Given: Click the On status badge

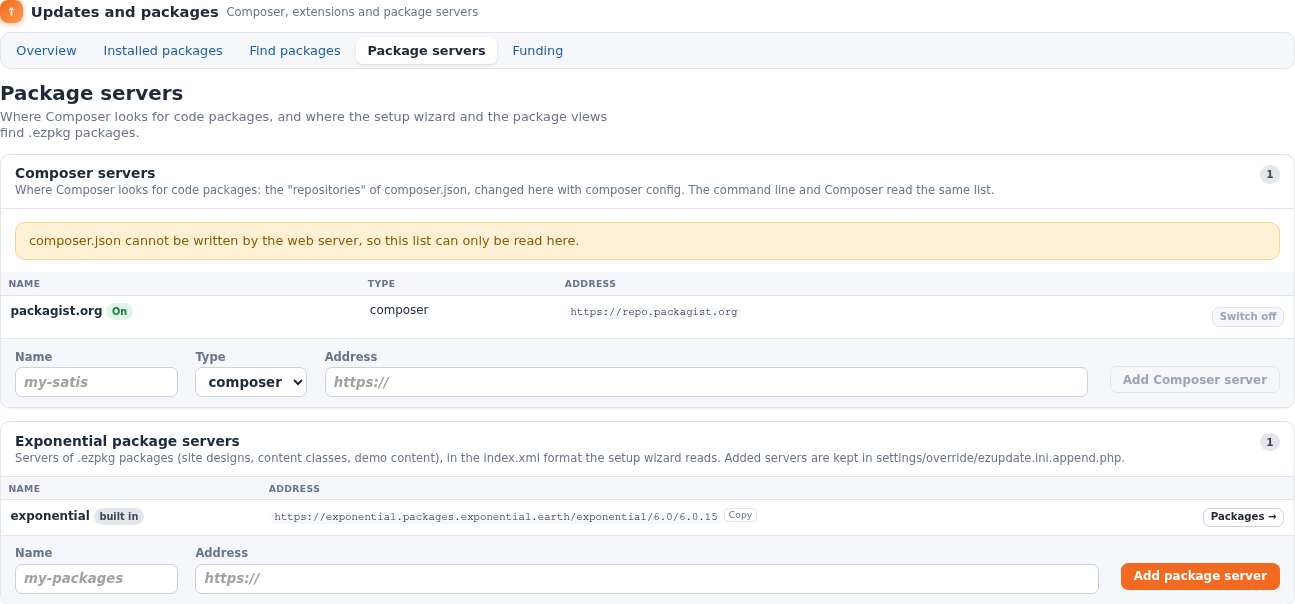Looking at the screenshot, I should pyautogui.click(x=120, y=311).
